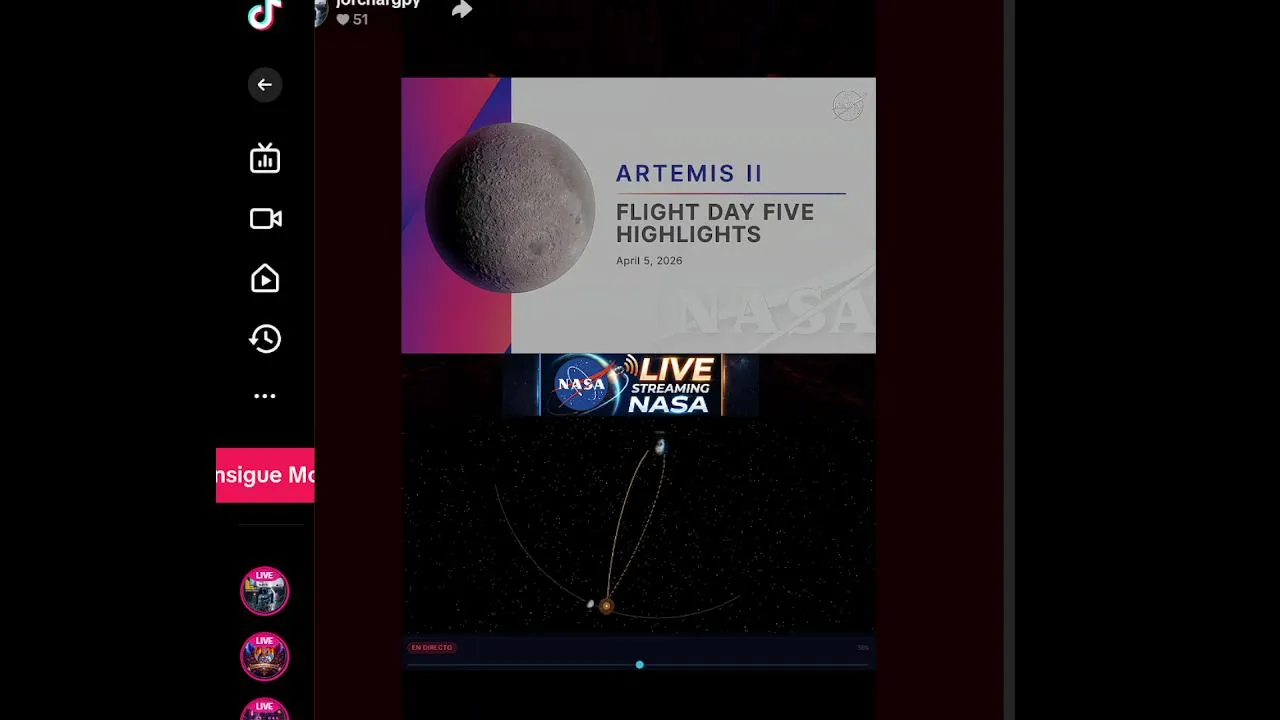Open the first LIVE avatar in sidebar
The width and height of the screenshot is (1280, 720).
tap(264, 591)
